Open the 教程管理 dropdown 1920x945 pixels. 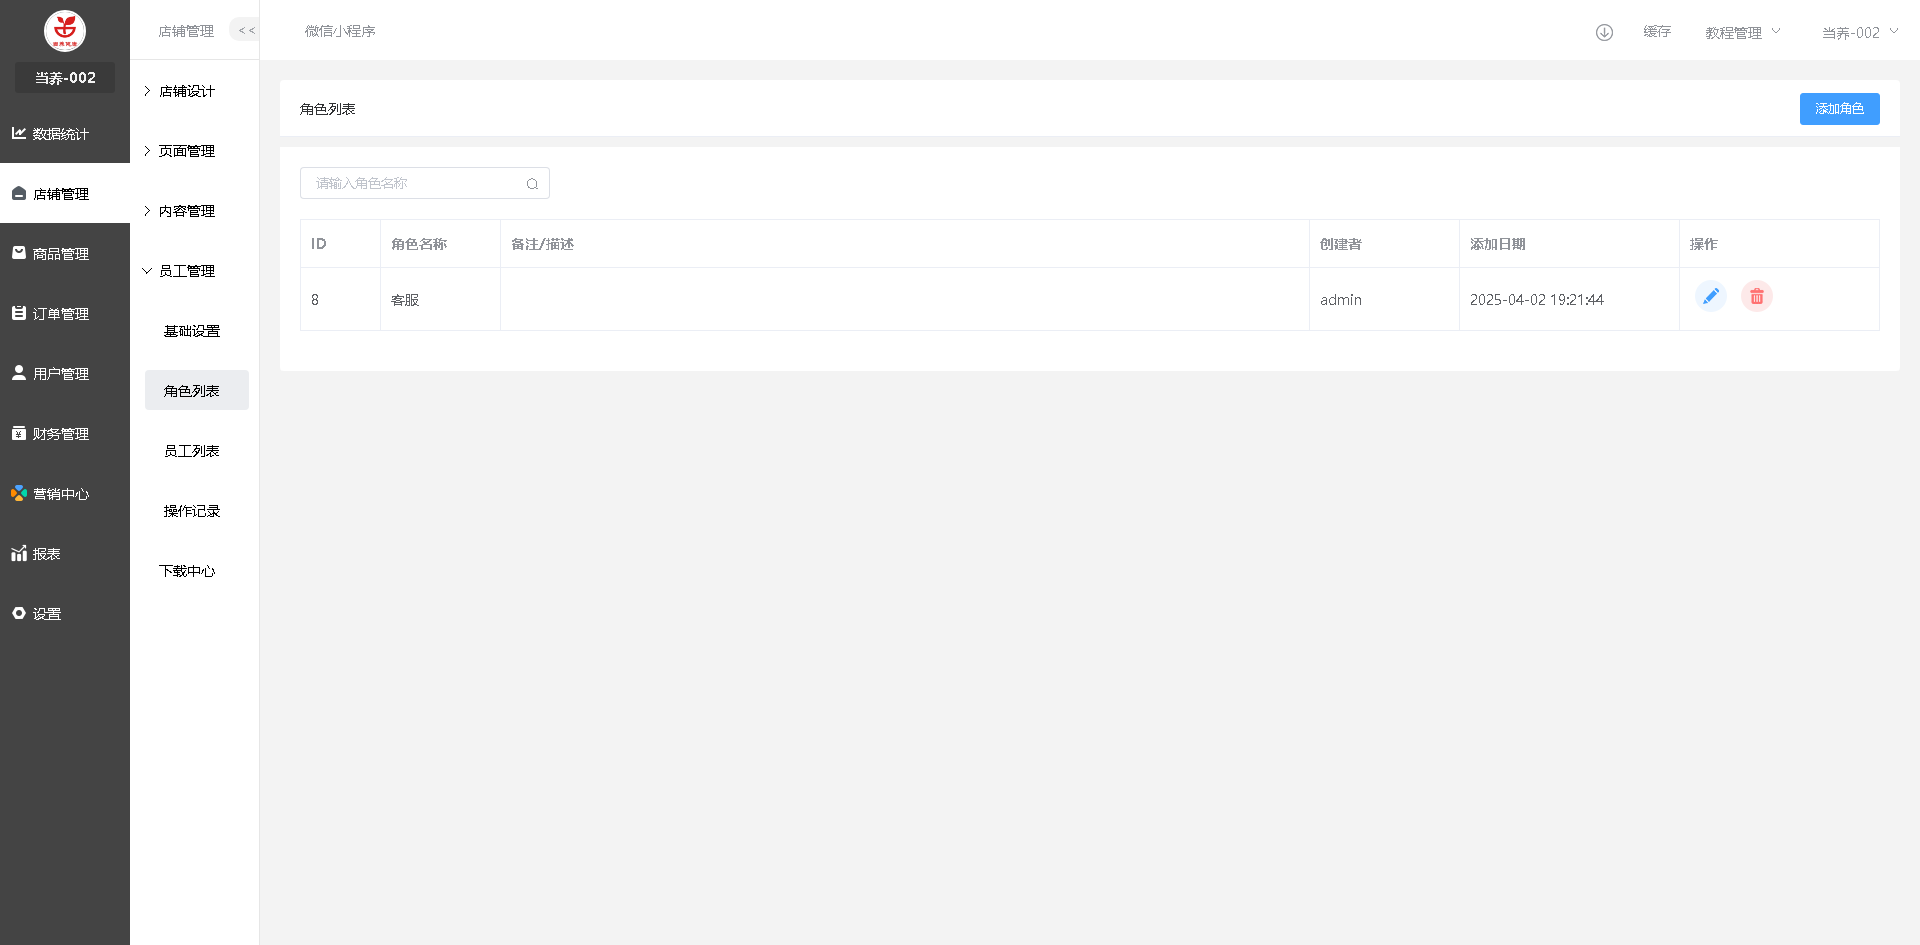tap(1742, 33)
